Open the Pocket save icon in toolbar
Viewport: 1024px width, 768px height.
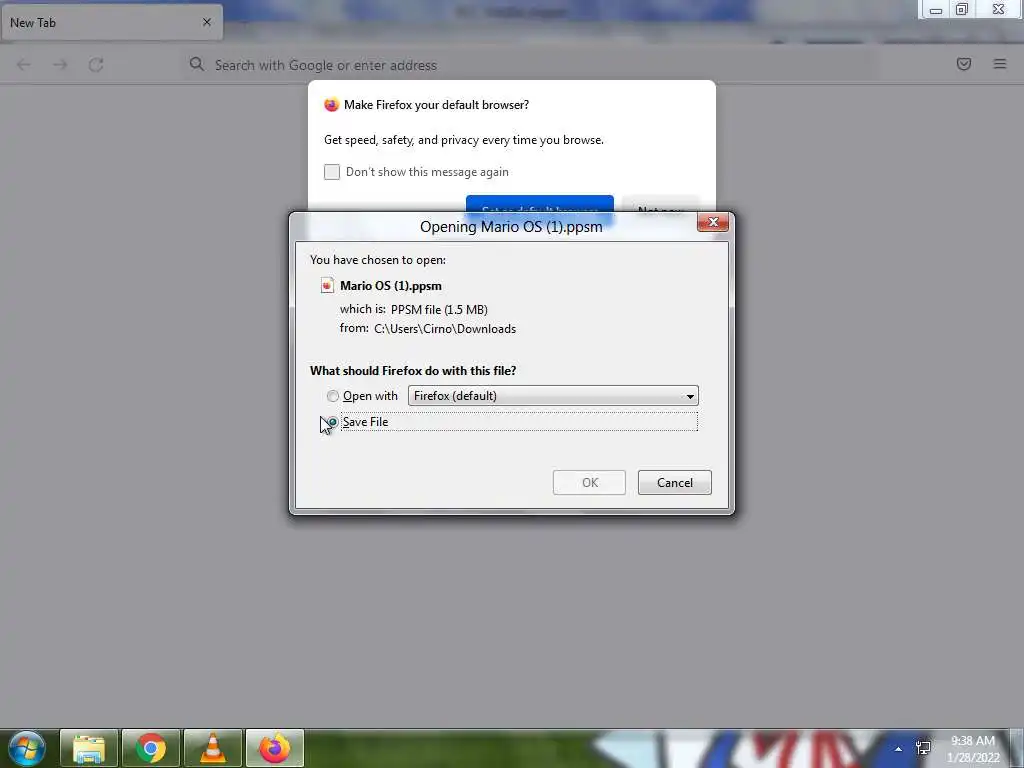coord(963,64)
